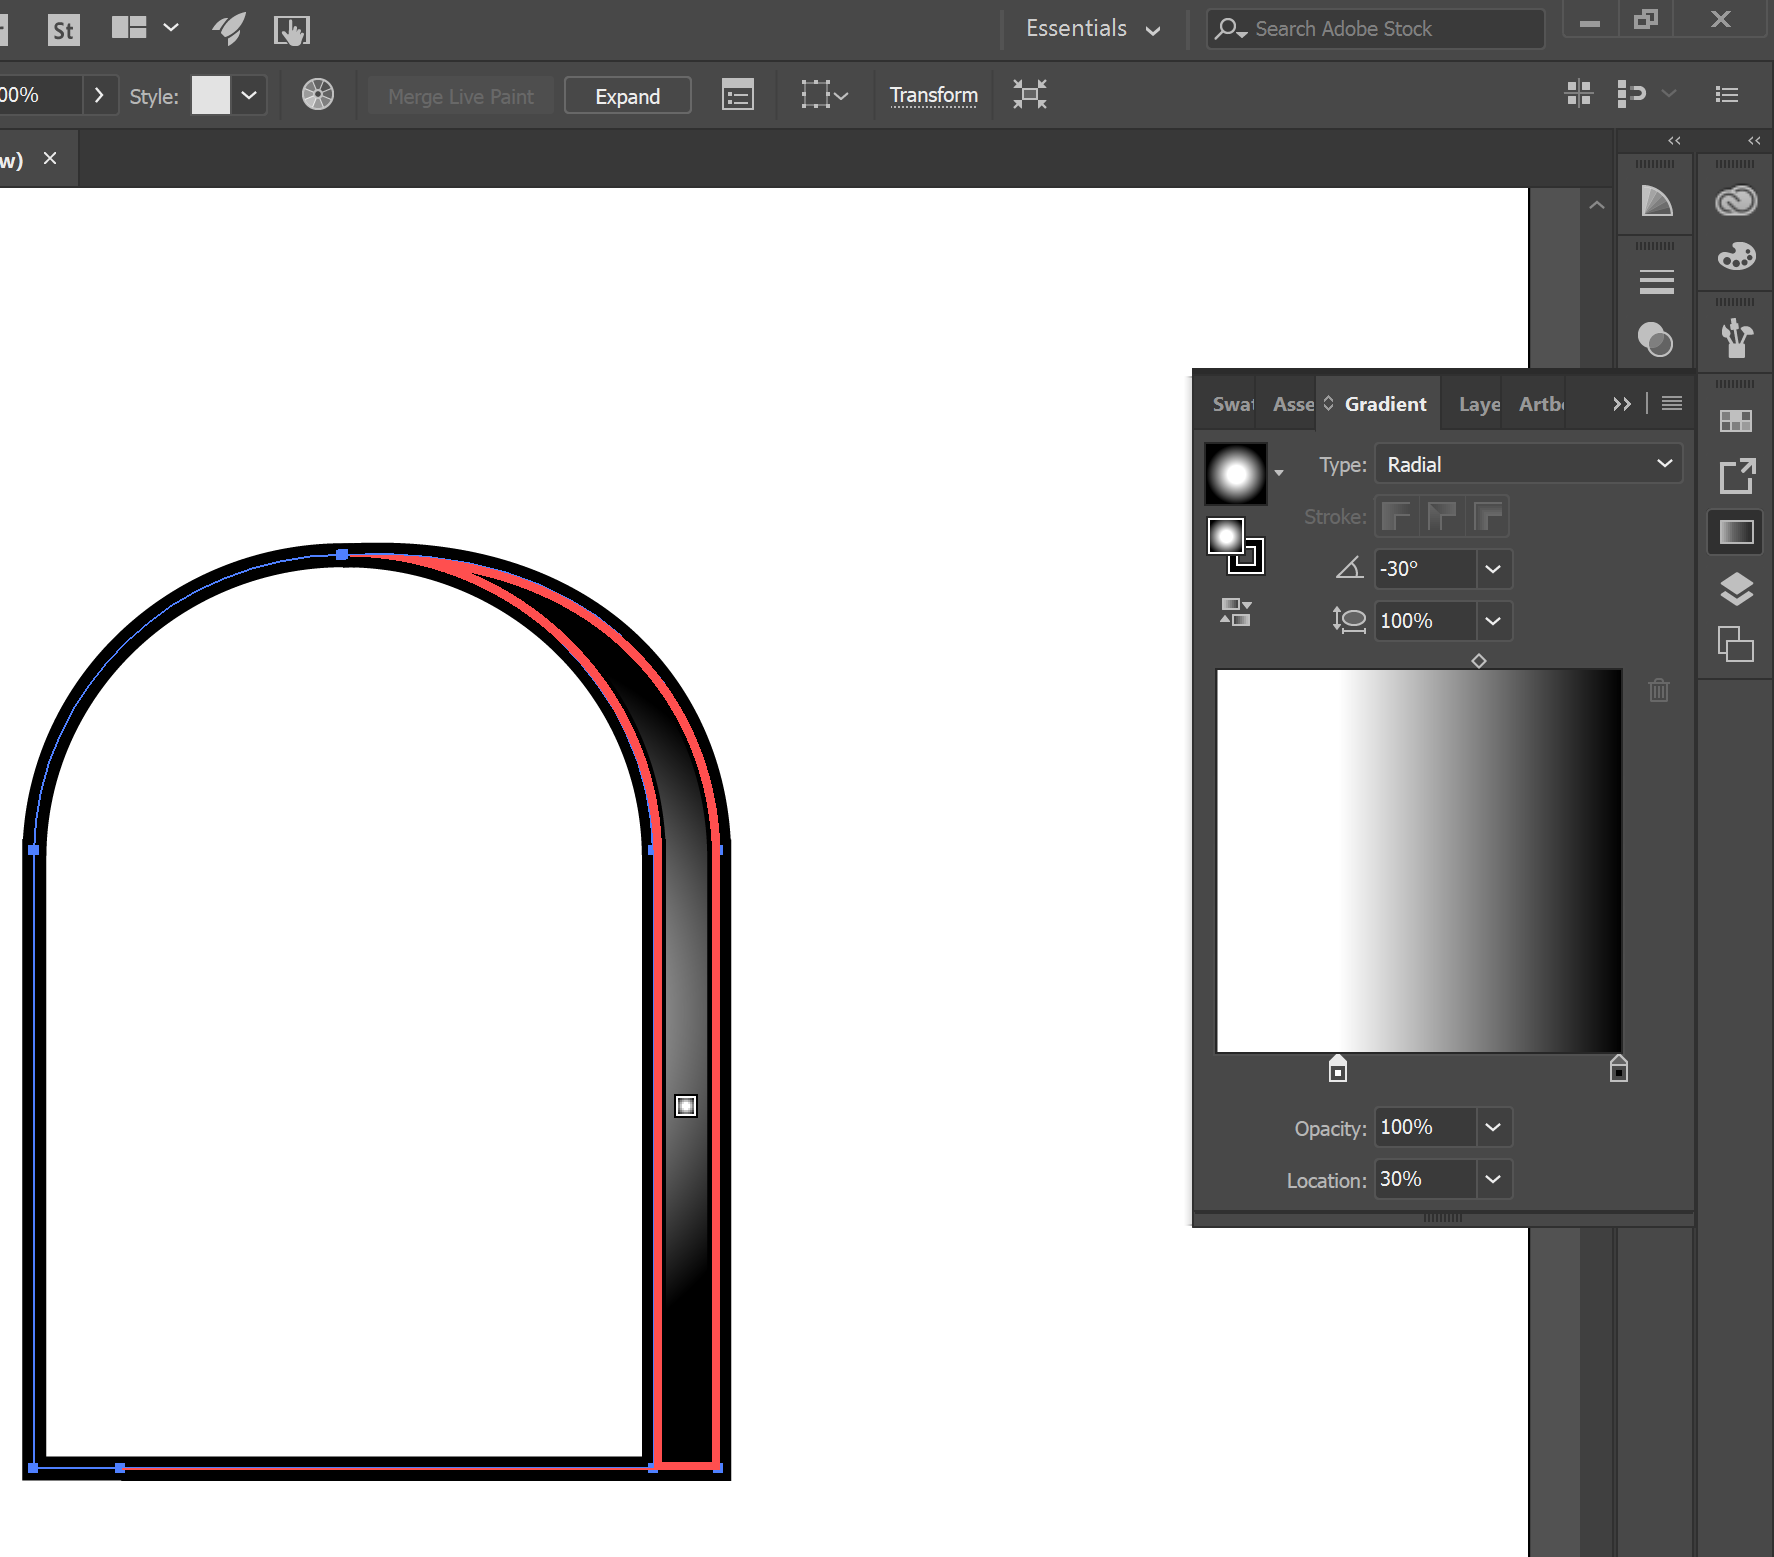Image resolution: width=1774 pixels, height=1557 pixels.
Task: Click the gradient angle icon
Action: pyautogui.click(x=1349, y=568)
